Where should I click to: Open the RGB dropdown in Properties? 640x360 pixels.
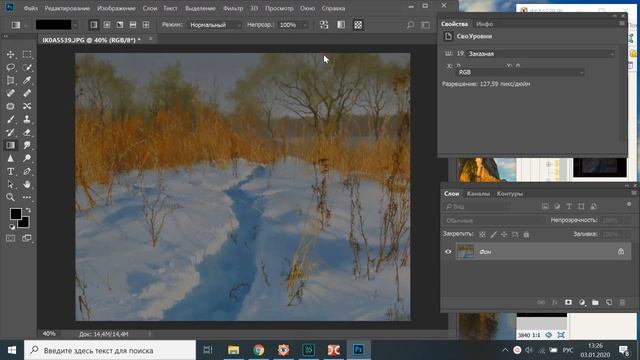pyautogui.click(x=520, y=72)
